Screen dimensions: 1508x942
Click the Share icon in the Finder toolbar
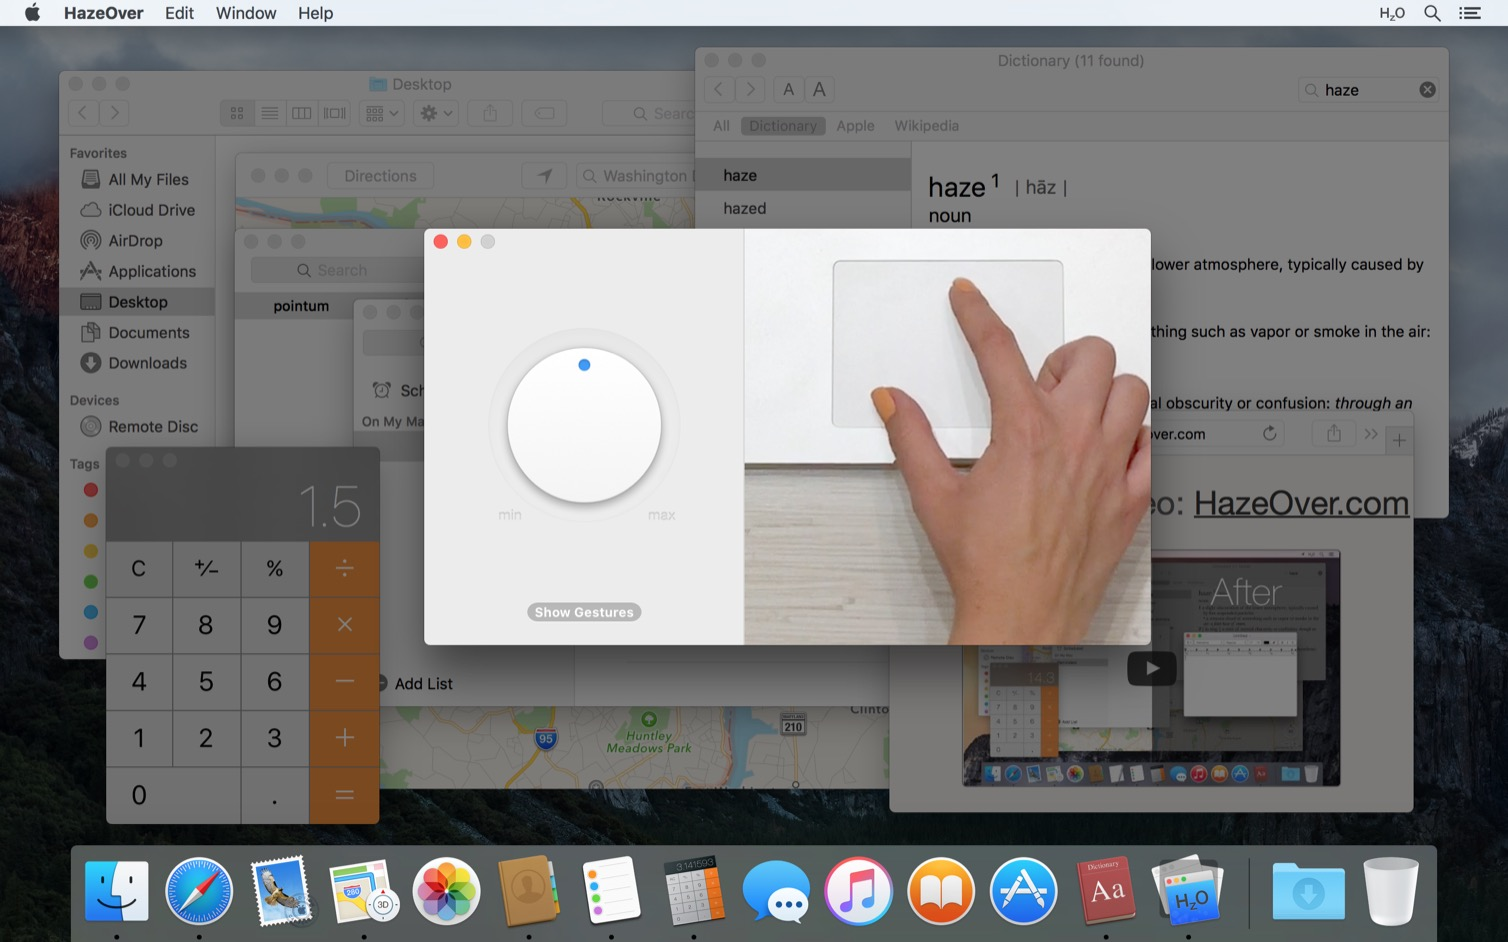pos(489,113)
